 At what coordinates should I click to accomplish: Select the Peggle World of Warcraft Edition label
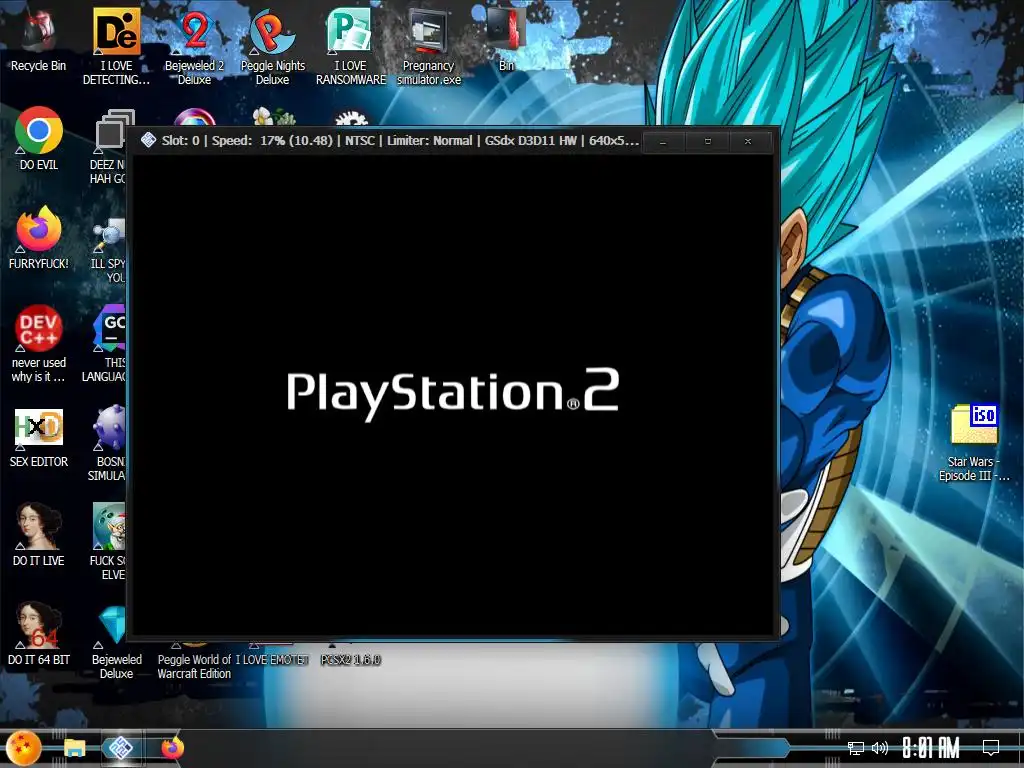tap(194, 667)
